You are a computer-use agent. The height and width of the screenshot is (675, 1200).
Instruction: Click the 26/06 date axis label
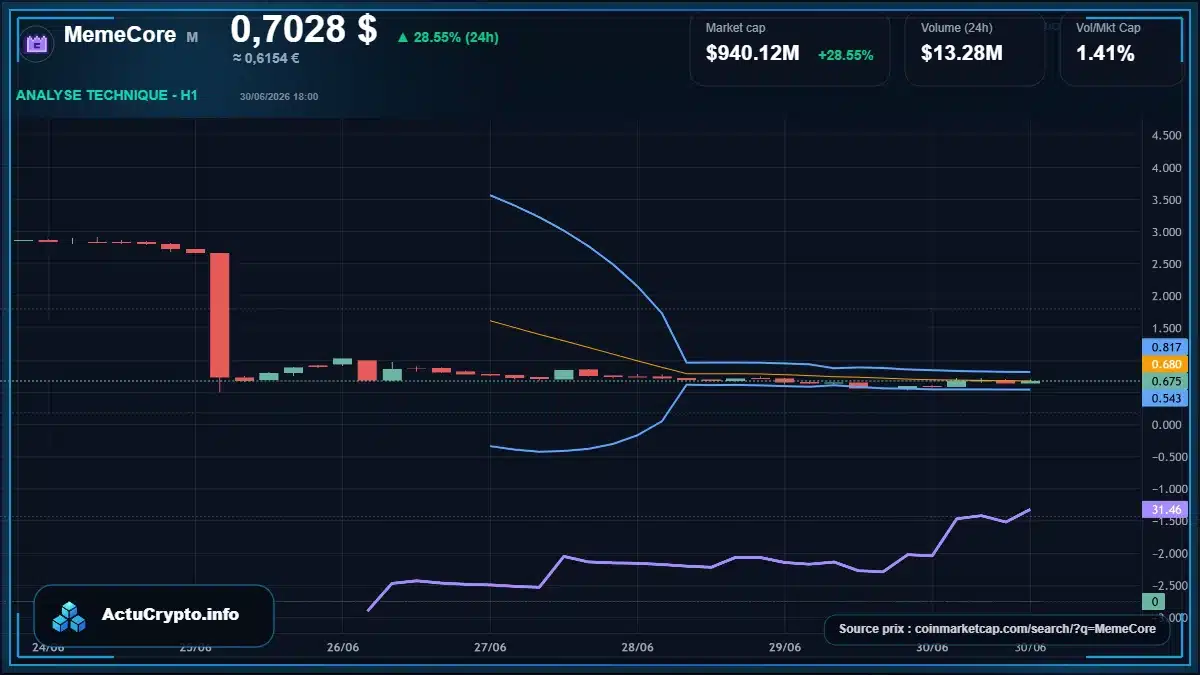pyautogui.click(x=343, y=647)
